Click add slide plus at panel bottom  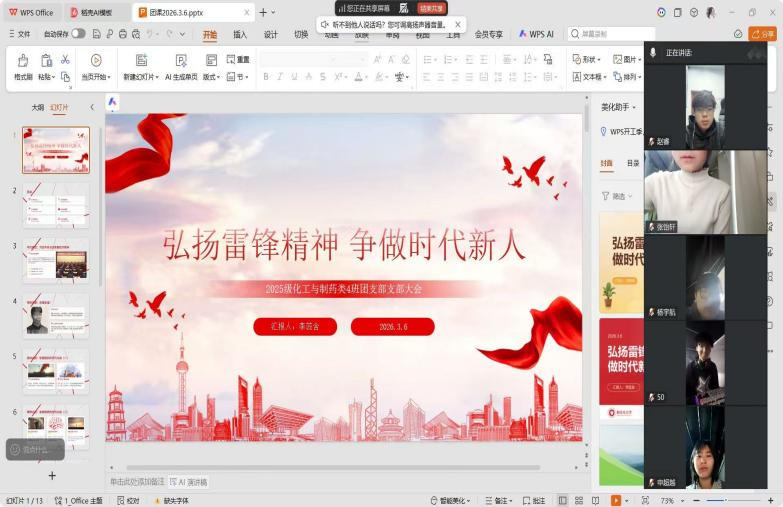53,475
